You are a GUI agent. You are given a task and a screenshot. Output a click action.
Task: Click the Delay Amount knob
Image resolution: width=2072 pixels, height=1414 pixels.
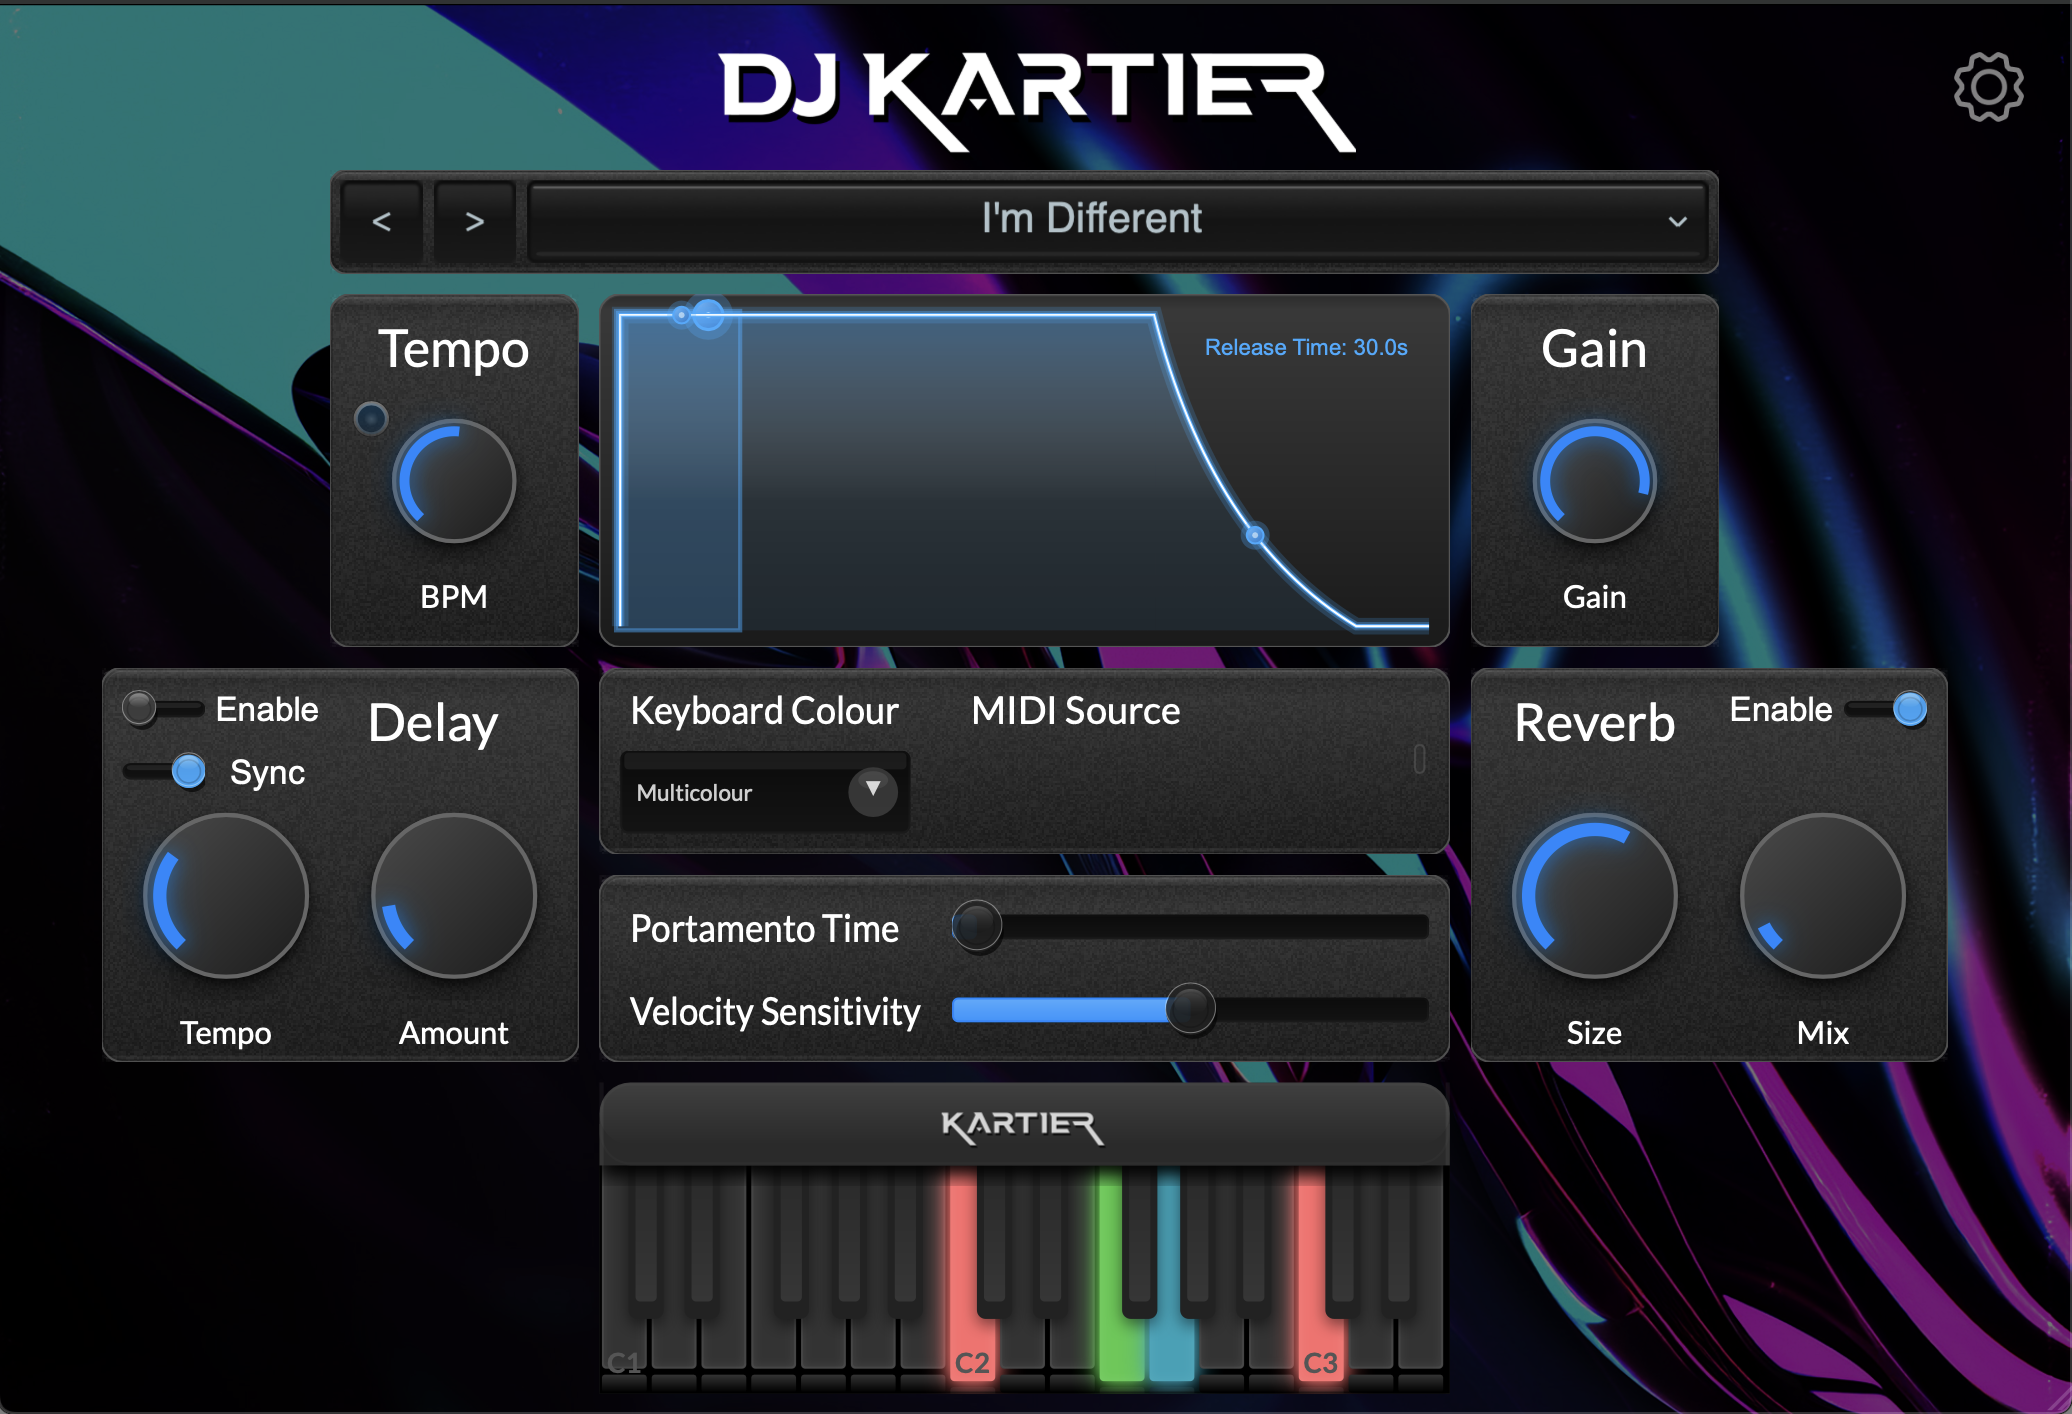click(x=454, y=895)
